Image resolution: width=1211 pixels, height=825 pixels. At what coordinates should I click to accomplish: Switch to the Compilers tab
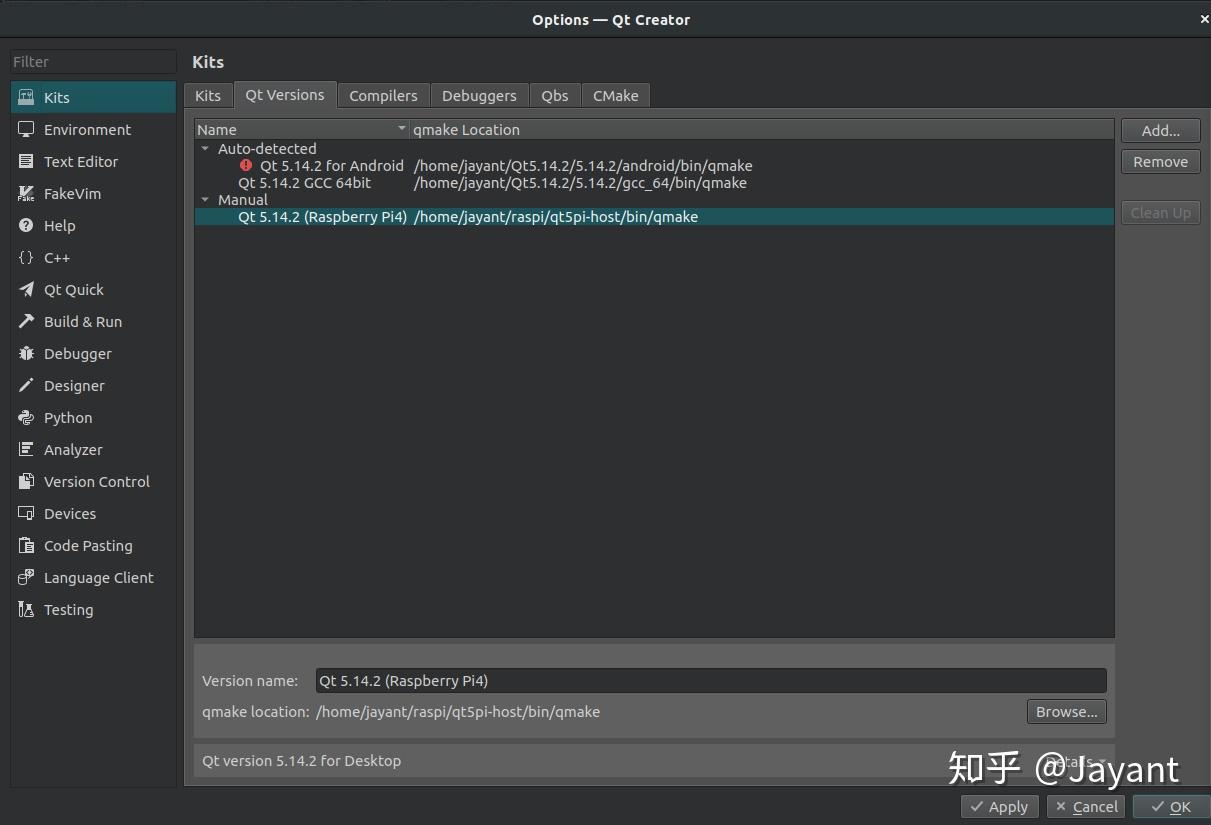(x=383, y=95)
